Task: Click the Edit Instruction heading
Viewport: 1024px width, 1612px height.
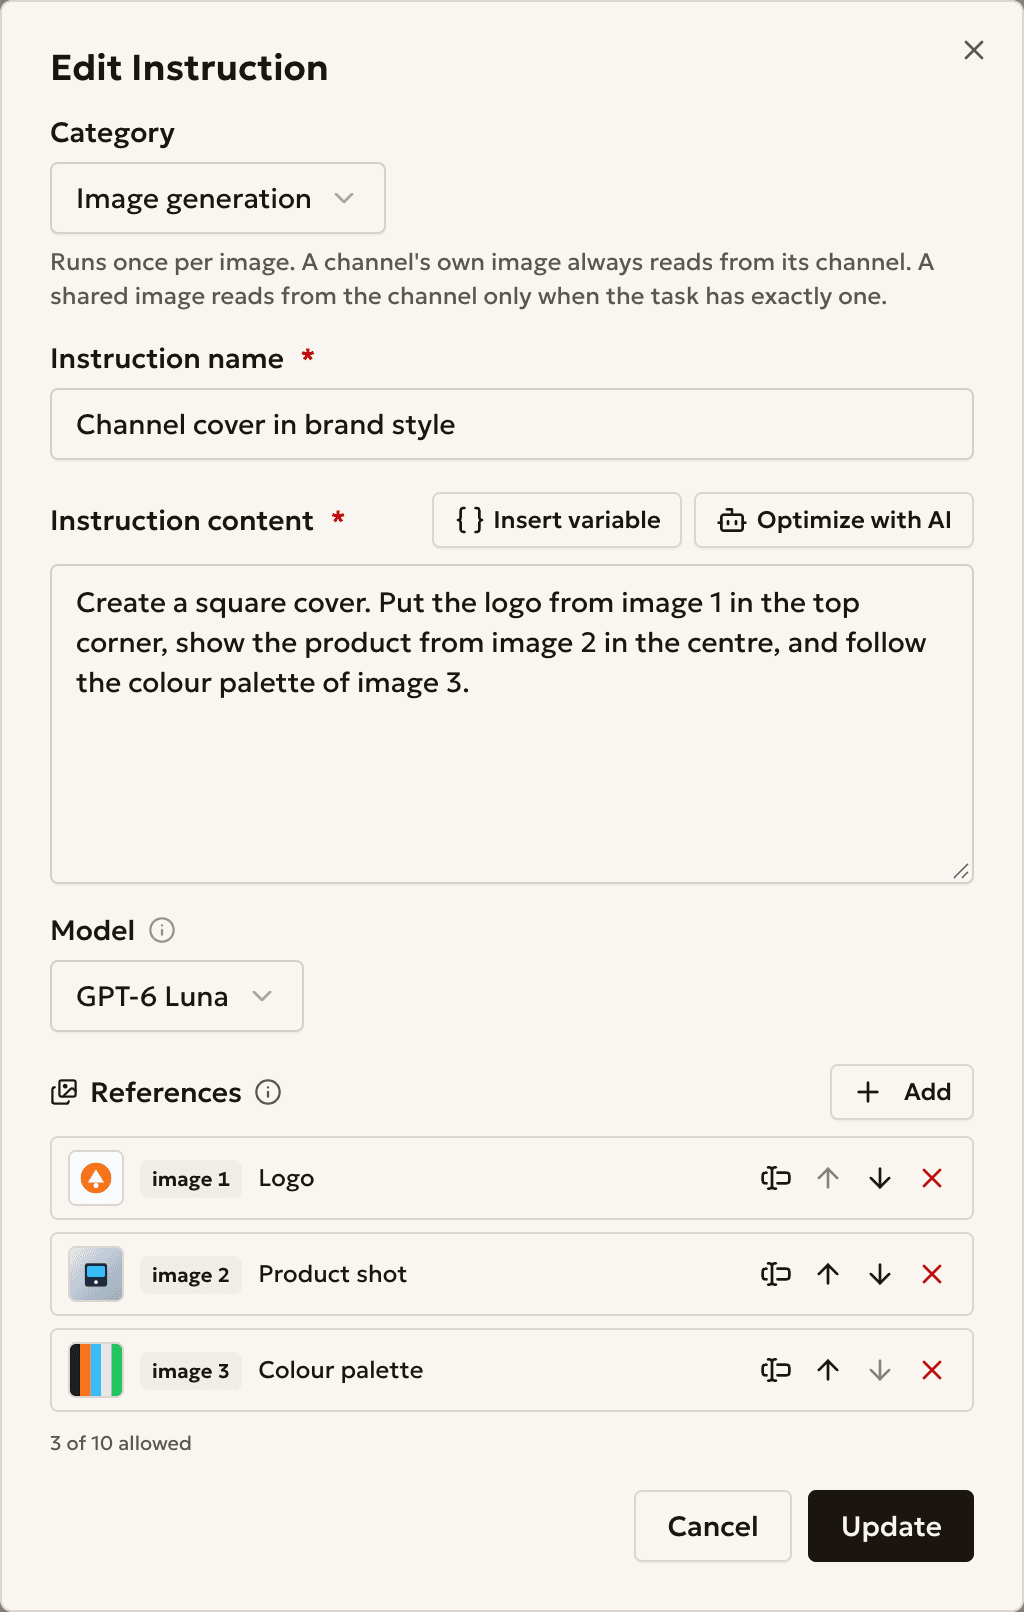Action: [189, 67]
